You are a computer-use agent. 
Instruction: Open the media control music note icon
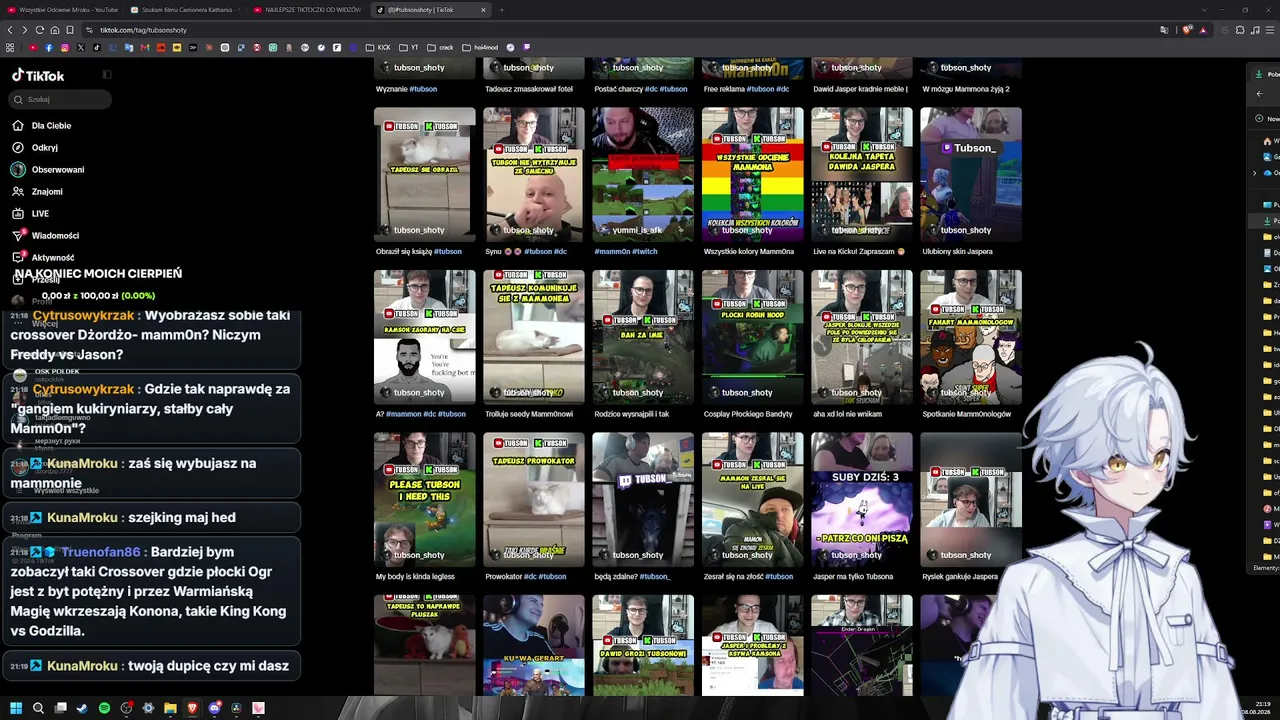pos(1254,30)
